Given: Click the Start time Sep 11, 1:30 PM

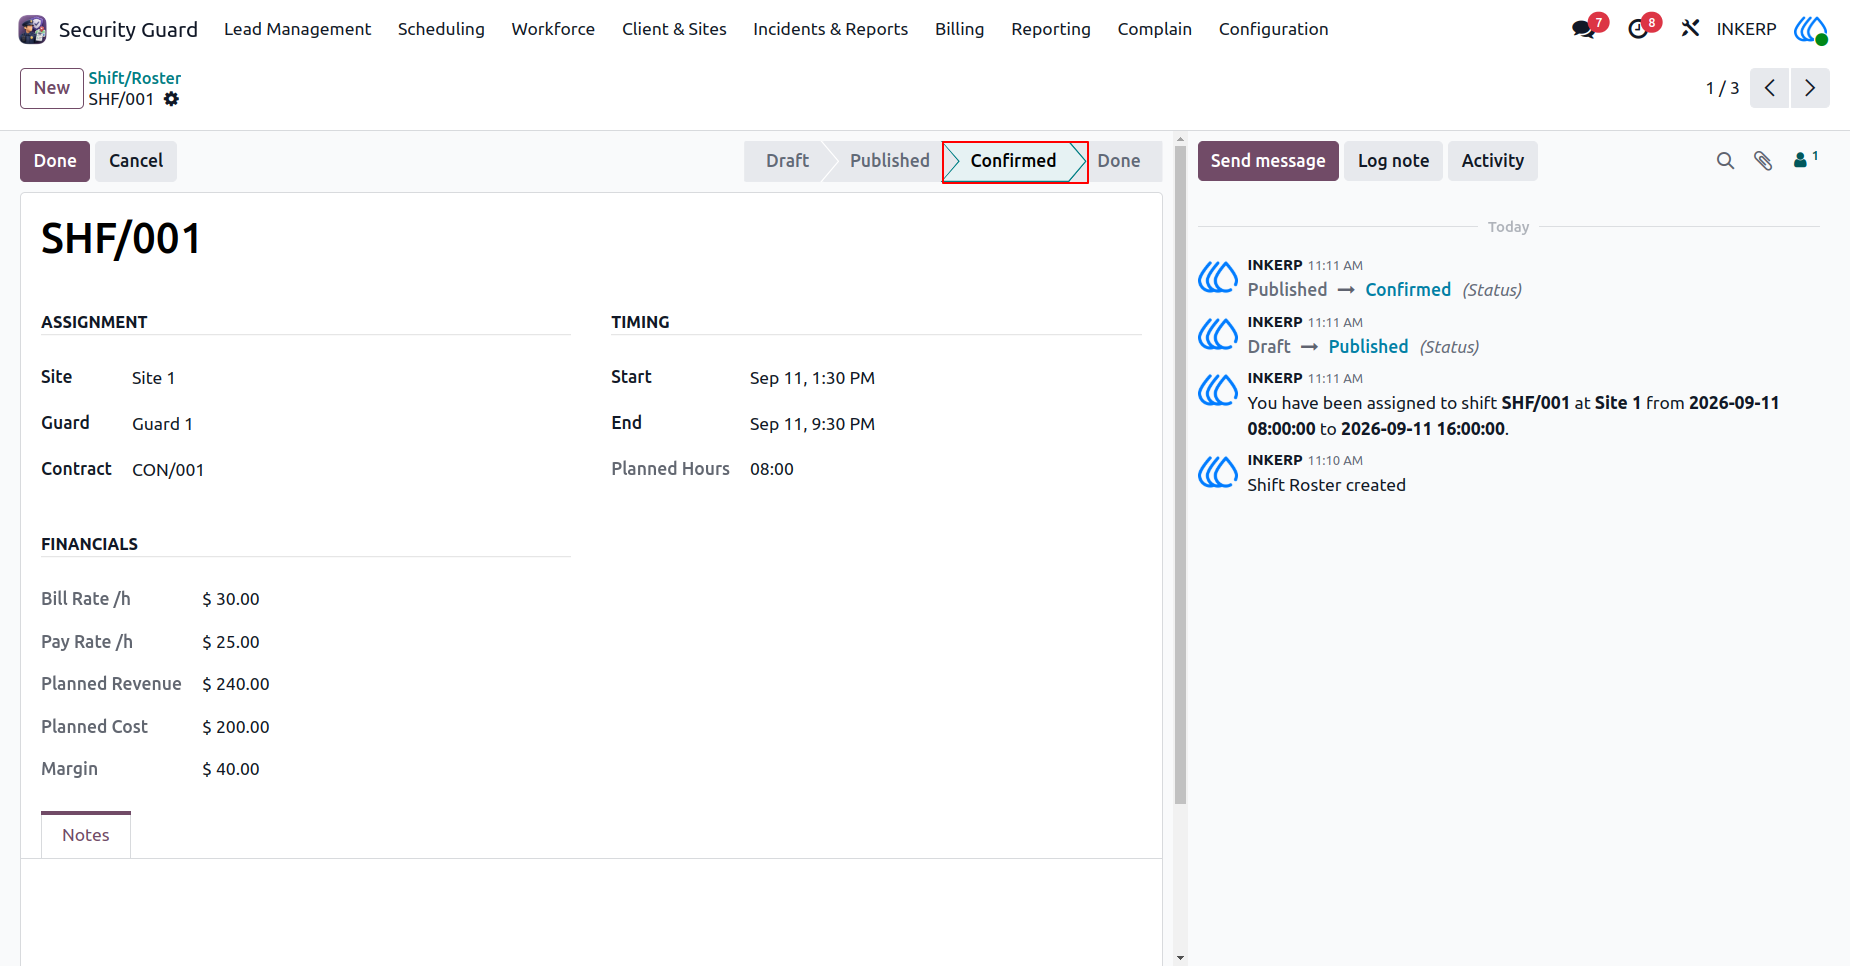Looking at the screenshot, I should 812,378.
